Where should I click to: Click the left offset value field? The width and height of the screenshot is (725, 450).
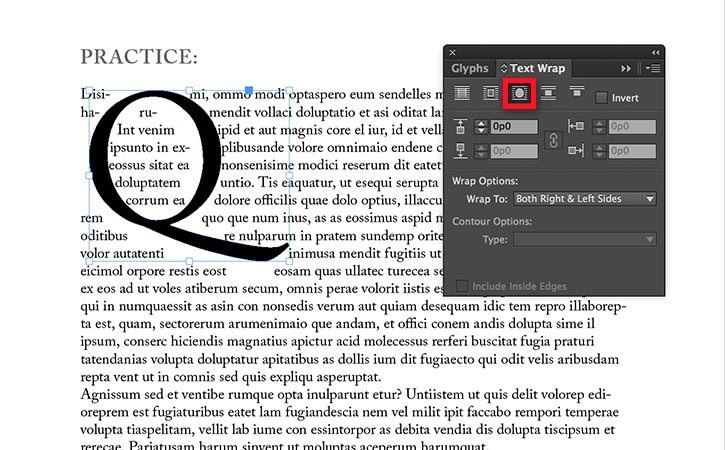[632, 127]
